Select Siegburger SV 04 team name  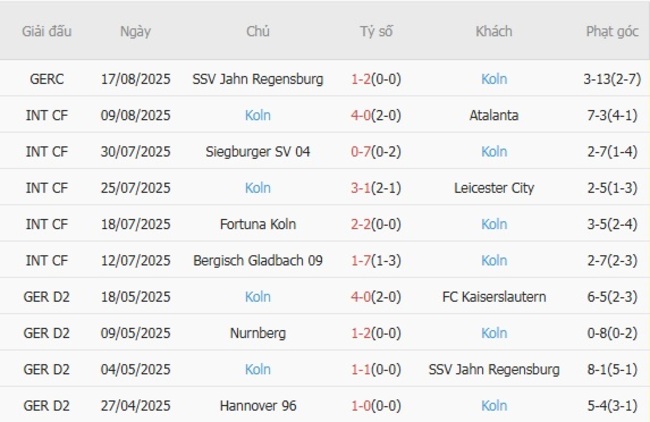pos(258,151)
